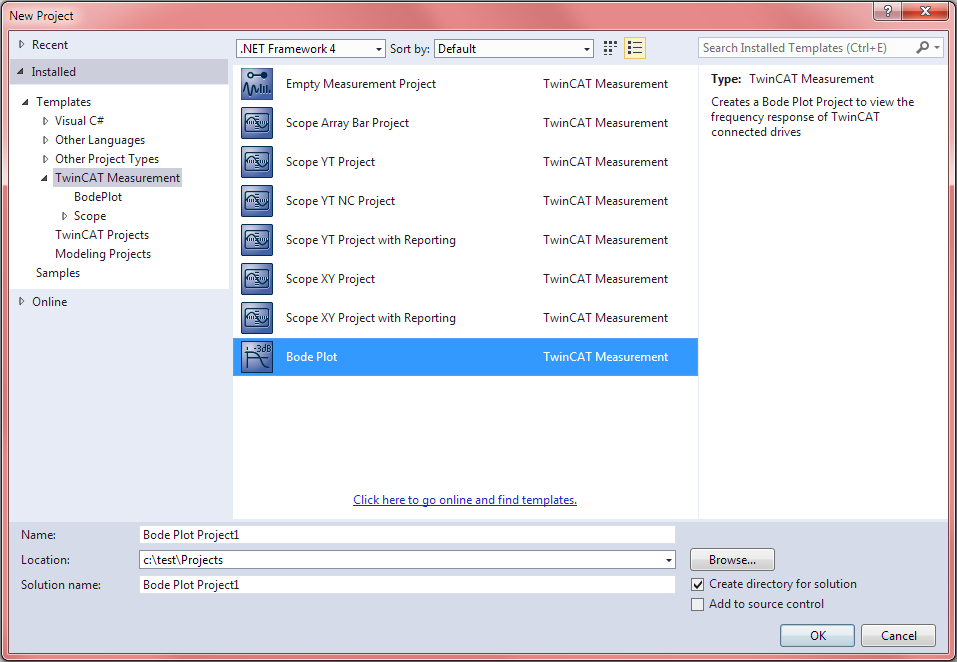
Task: Choose the Scope YT Project icon
Action: point(257,162)
